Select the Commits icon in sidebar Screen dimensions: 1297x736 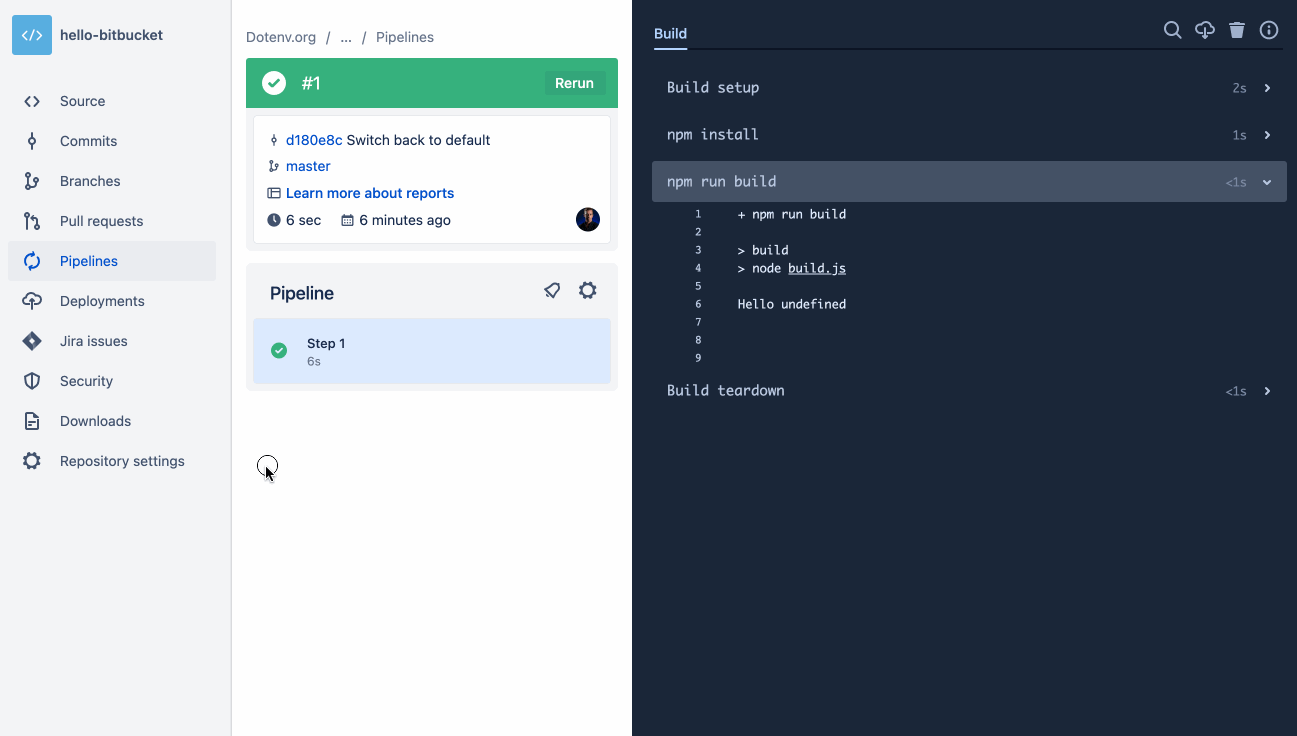tap(31, 141)
